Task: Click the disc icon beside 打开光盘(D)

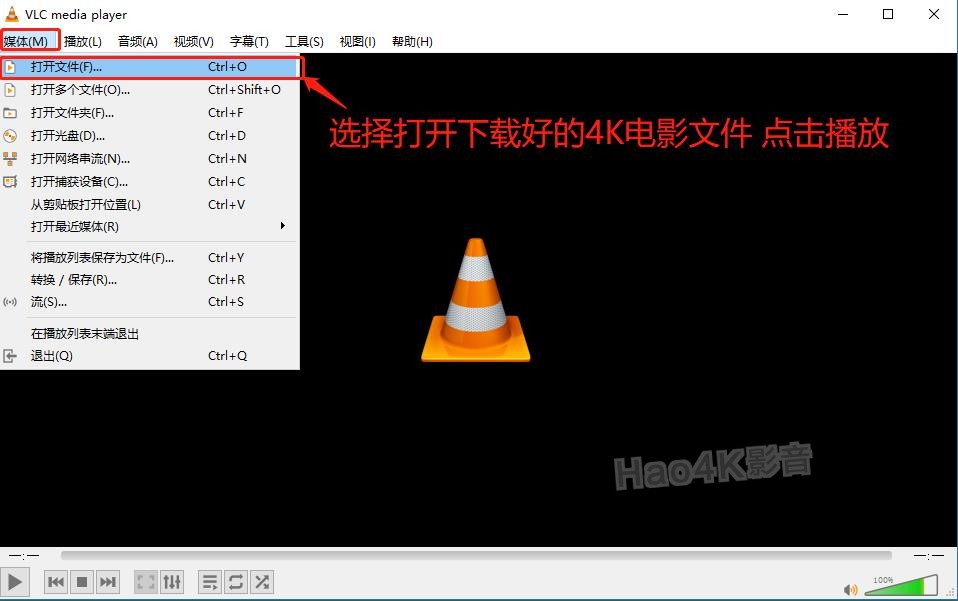Action: (10, 136)
